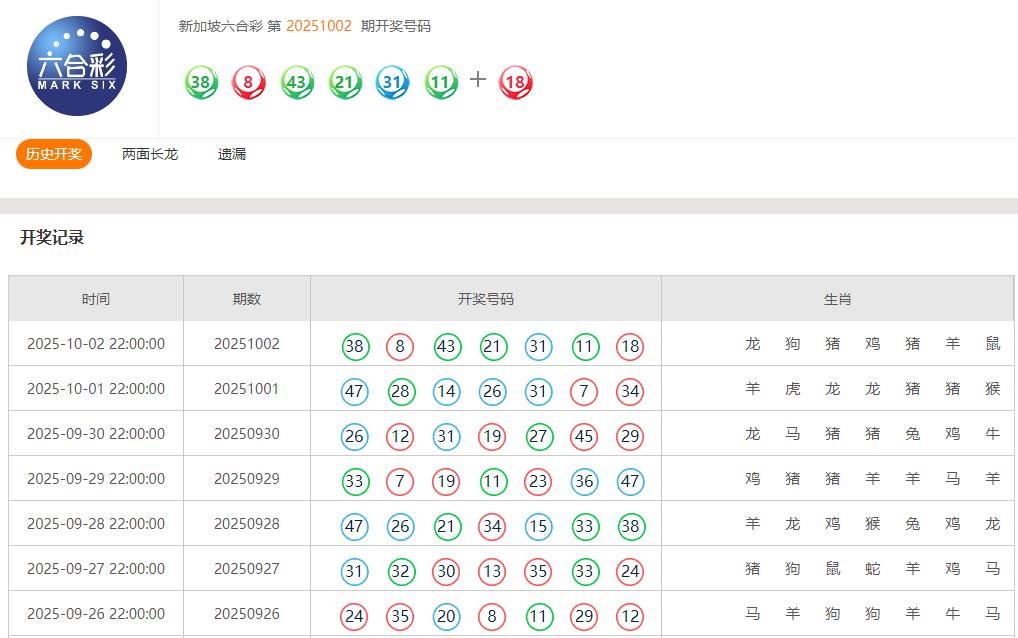Screen dimensions: 1018x638
Task: Click ball 45 in the 20250930 row
Action: [x=584, y=436]
